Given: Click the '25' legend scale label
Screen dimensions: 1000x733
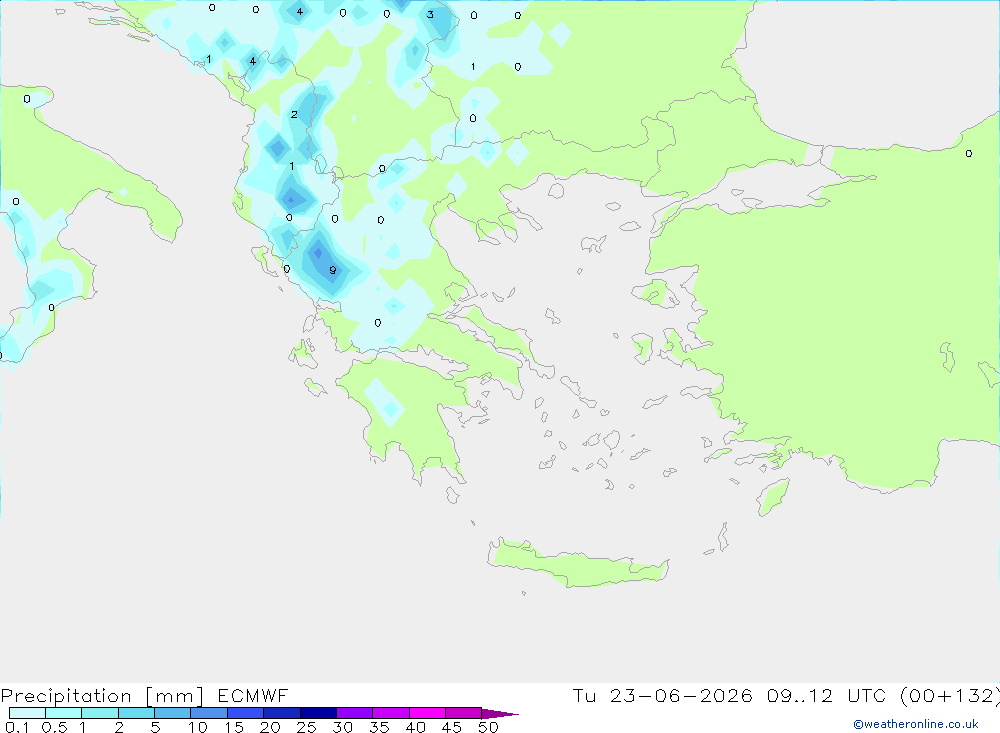Looking at the screenshot, I should [x=307, y=727].
